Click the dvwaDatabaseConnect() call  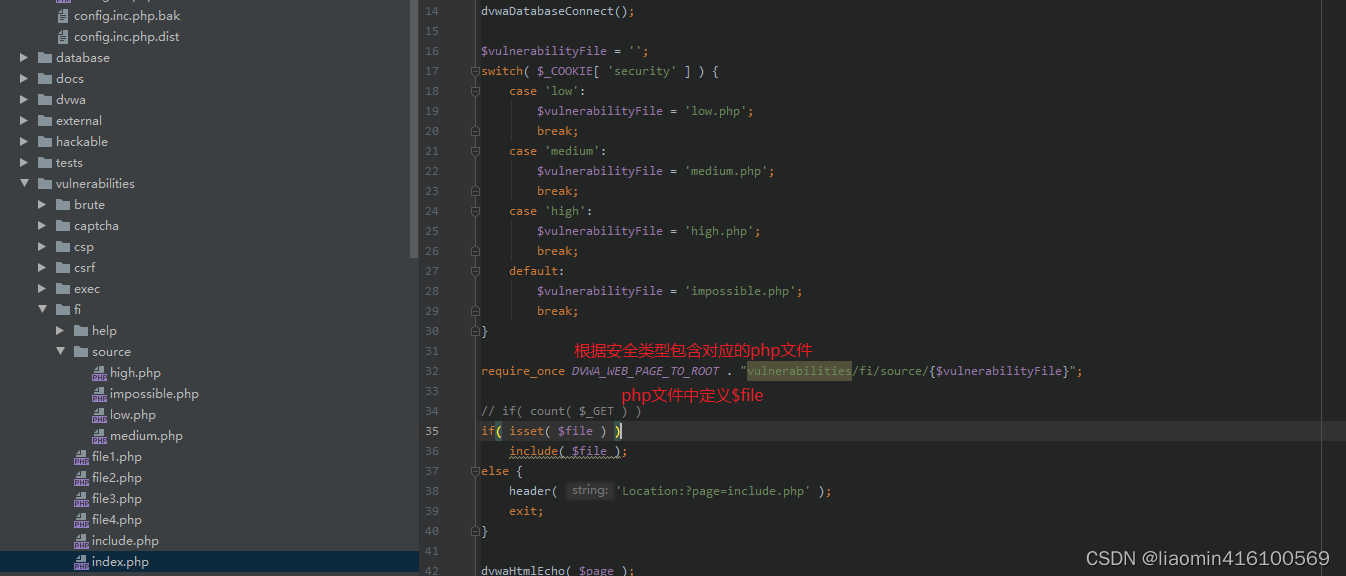click(x=558, y=11)
